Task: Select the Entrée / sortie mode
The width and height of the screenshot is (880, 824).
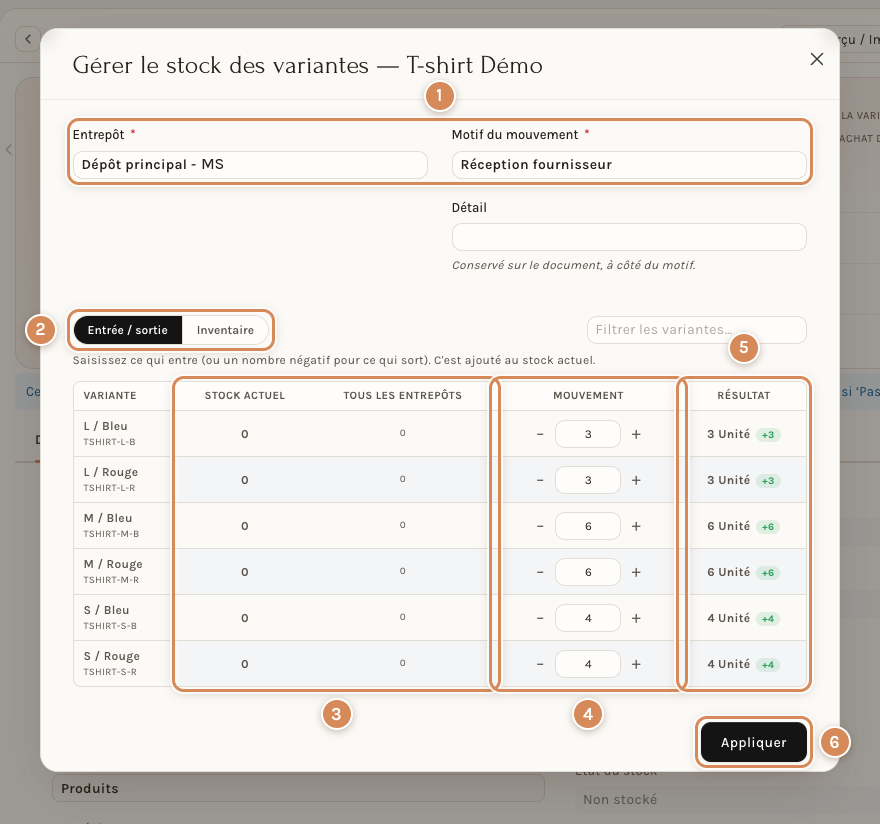Action: pyautogui.click(x=127, y=330)
